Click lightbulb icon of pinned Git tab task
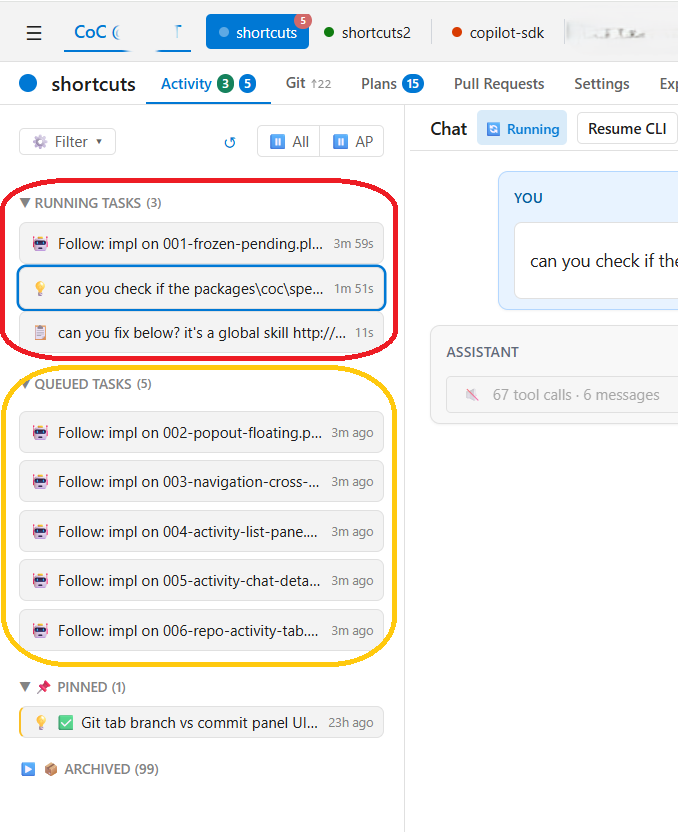This screenshot has width=678, height=832. tap(40, 722)
